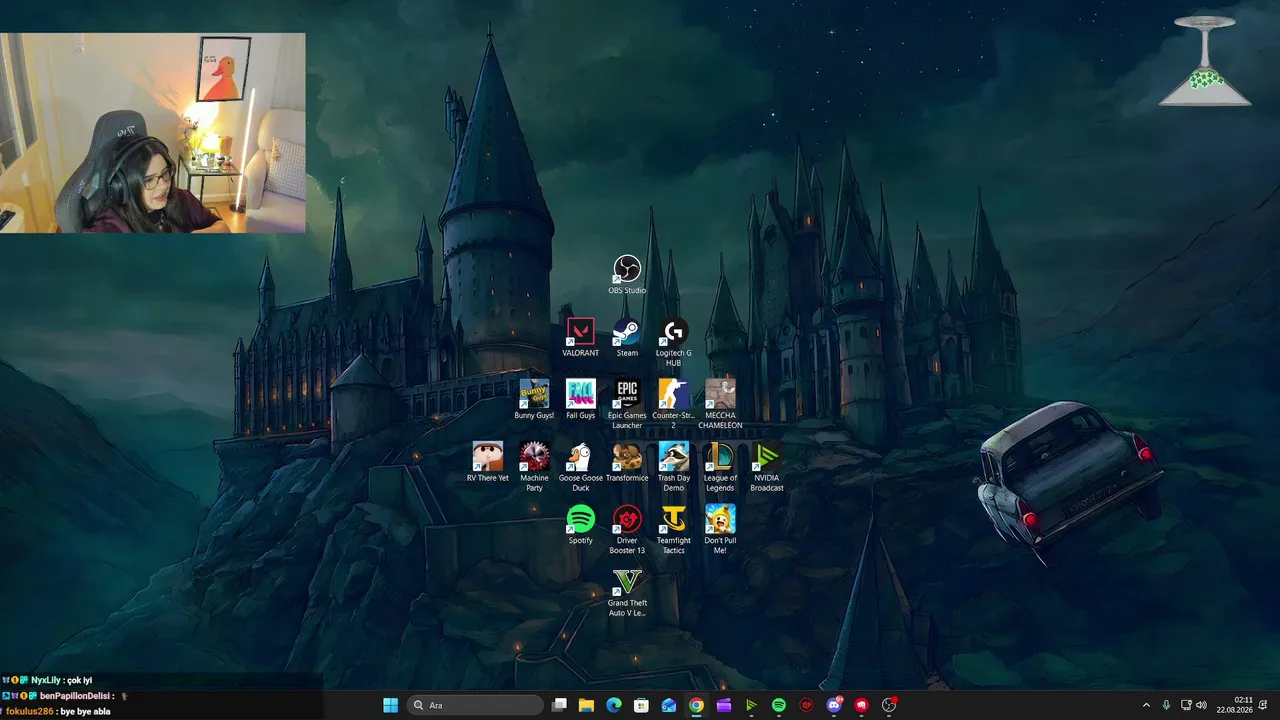The height and width of the screenshot is (720, 1280).
Task: Select the Logitech G HUB shortcut
Action: (673, 342)
